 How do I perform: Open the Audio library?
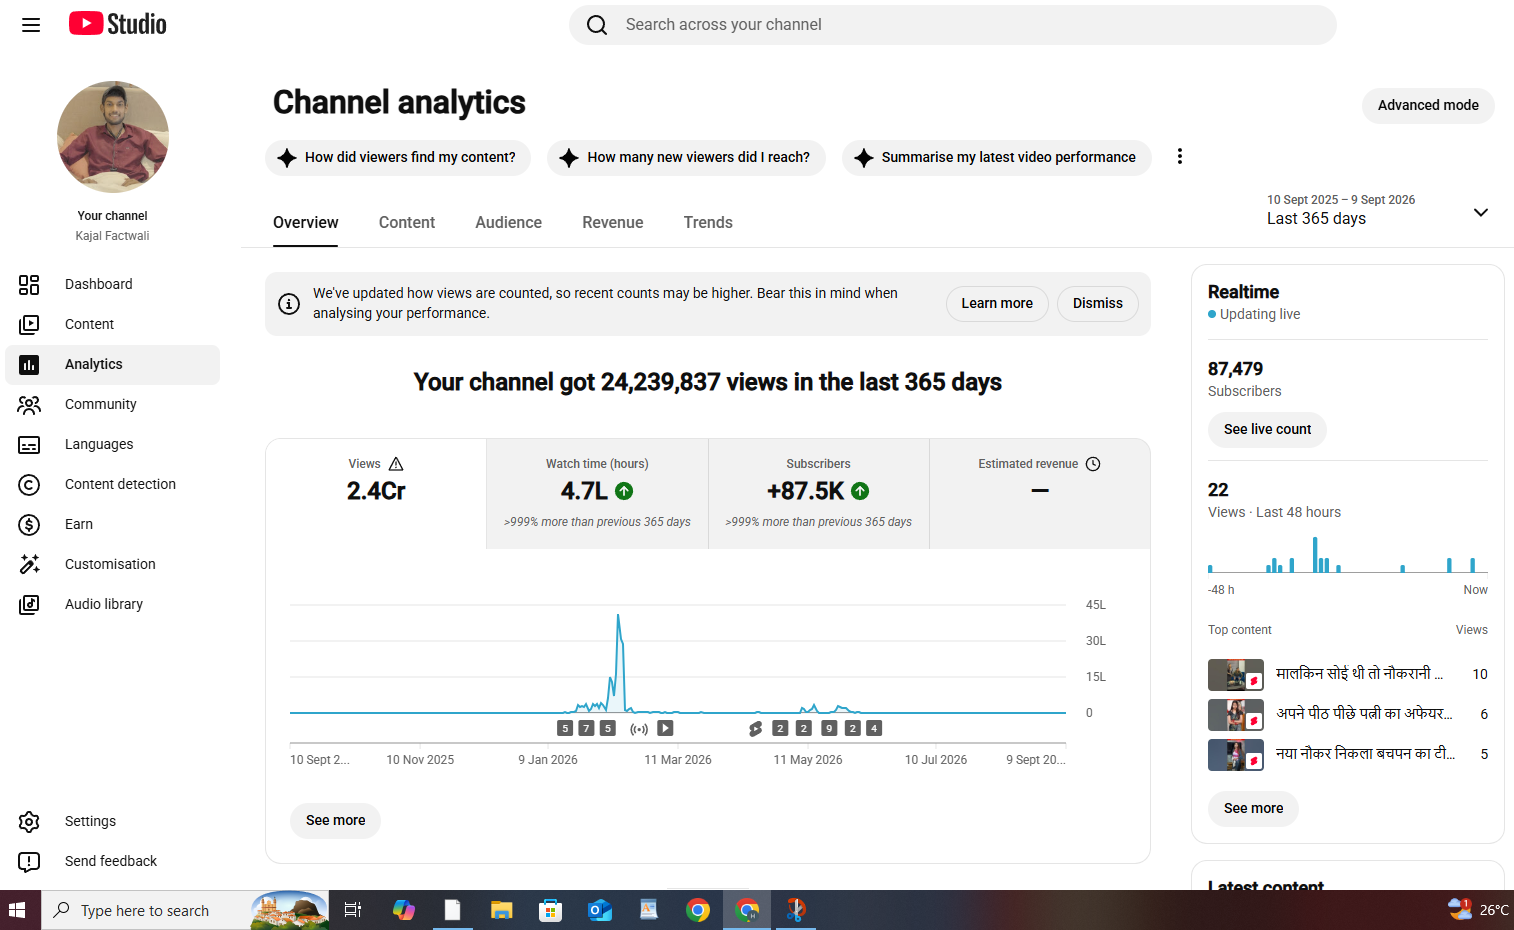[112, 604]
